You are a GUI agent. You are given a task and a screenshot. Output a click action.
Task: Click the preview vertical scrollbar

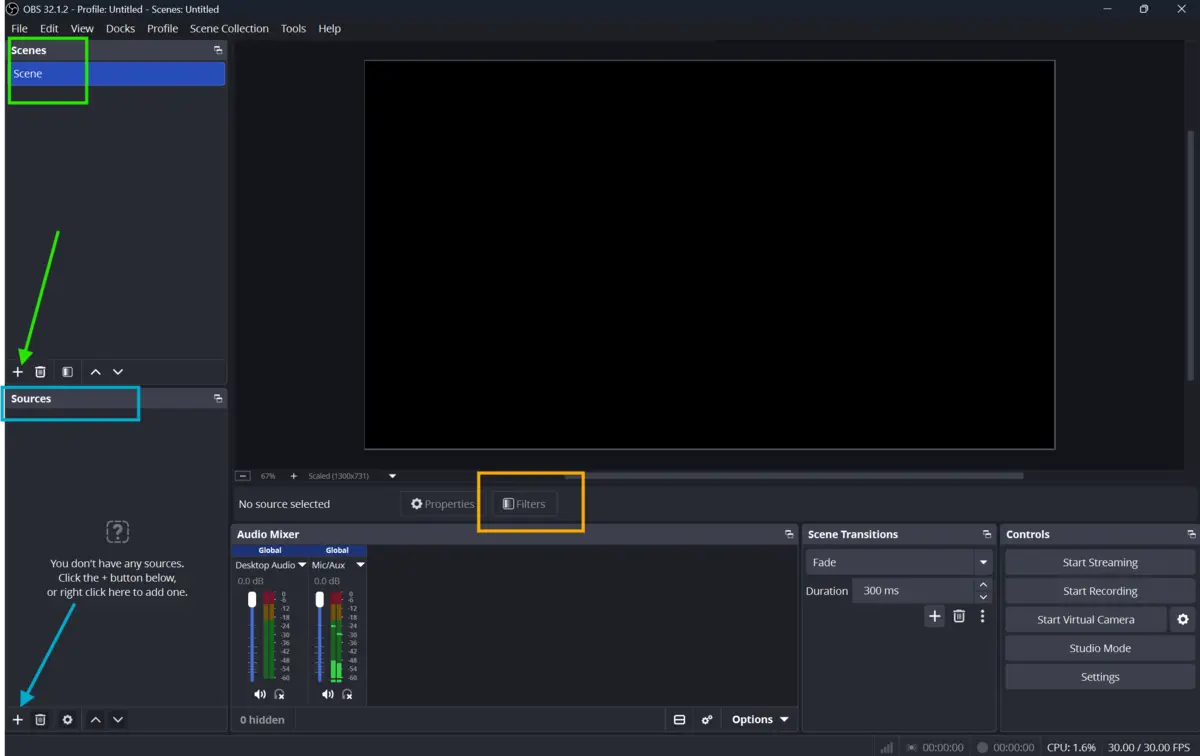click(1190, 255)
